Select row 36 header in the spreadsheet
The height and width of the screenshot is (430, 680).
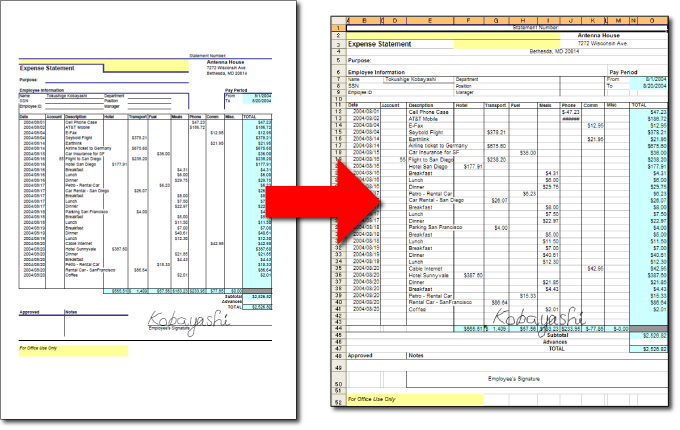[x=338, y=275]
